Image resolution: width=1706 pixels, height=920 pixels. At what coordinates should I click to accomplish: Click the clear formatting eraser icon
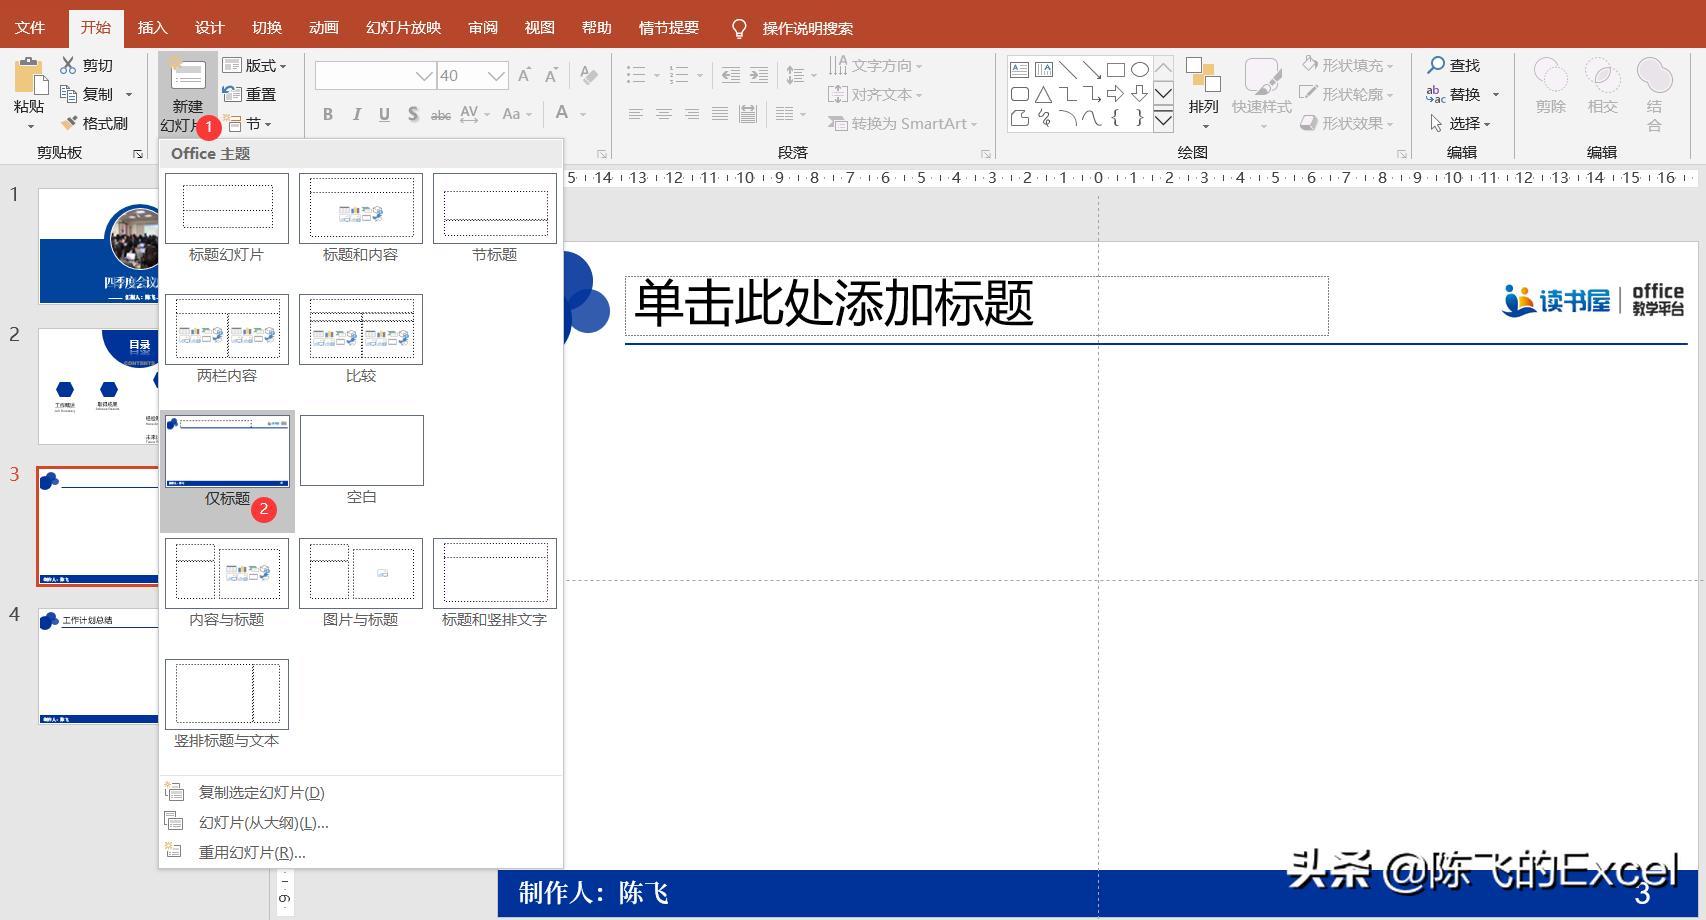point(589,76)
